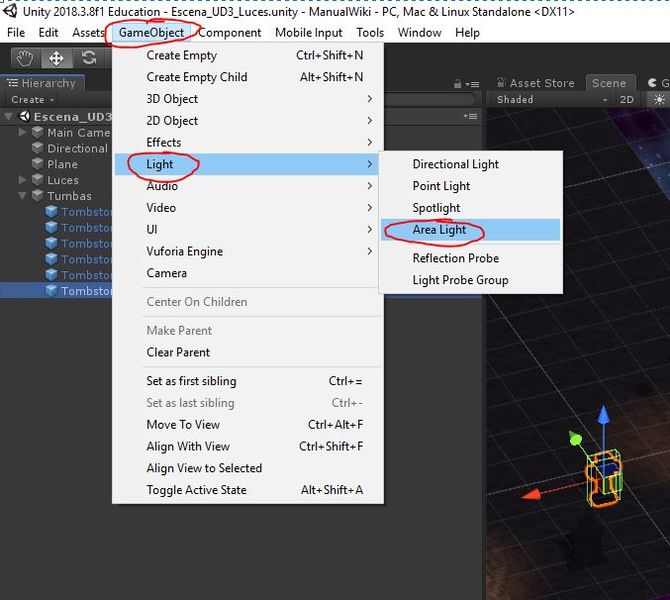Expand the 3D Object submenu
The height and width of the screenshot is (600, 670).
tap(248, 99)
